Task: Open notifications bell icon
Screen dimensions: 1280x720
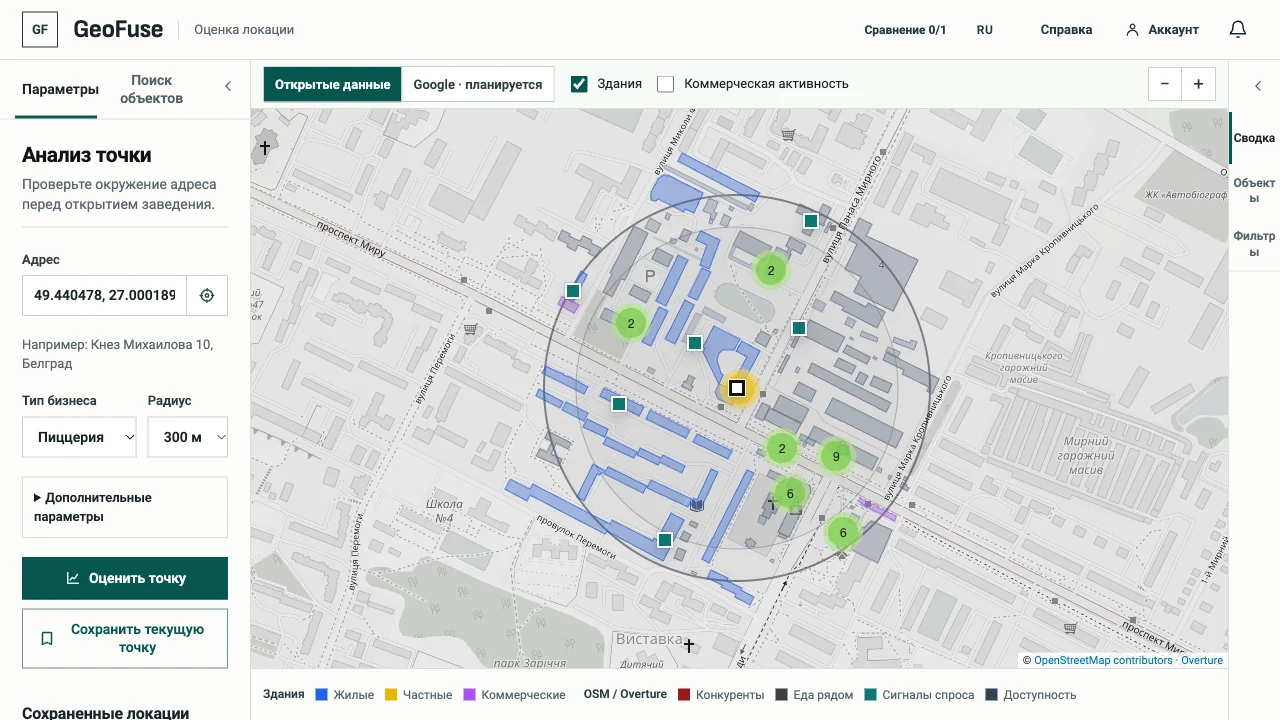Action: coord(1238,30)
